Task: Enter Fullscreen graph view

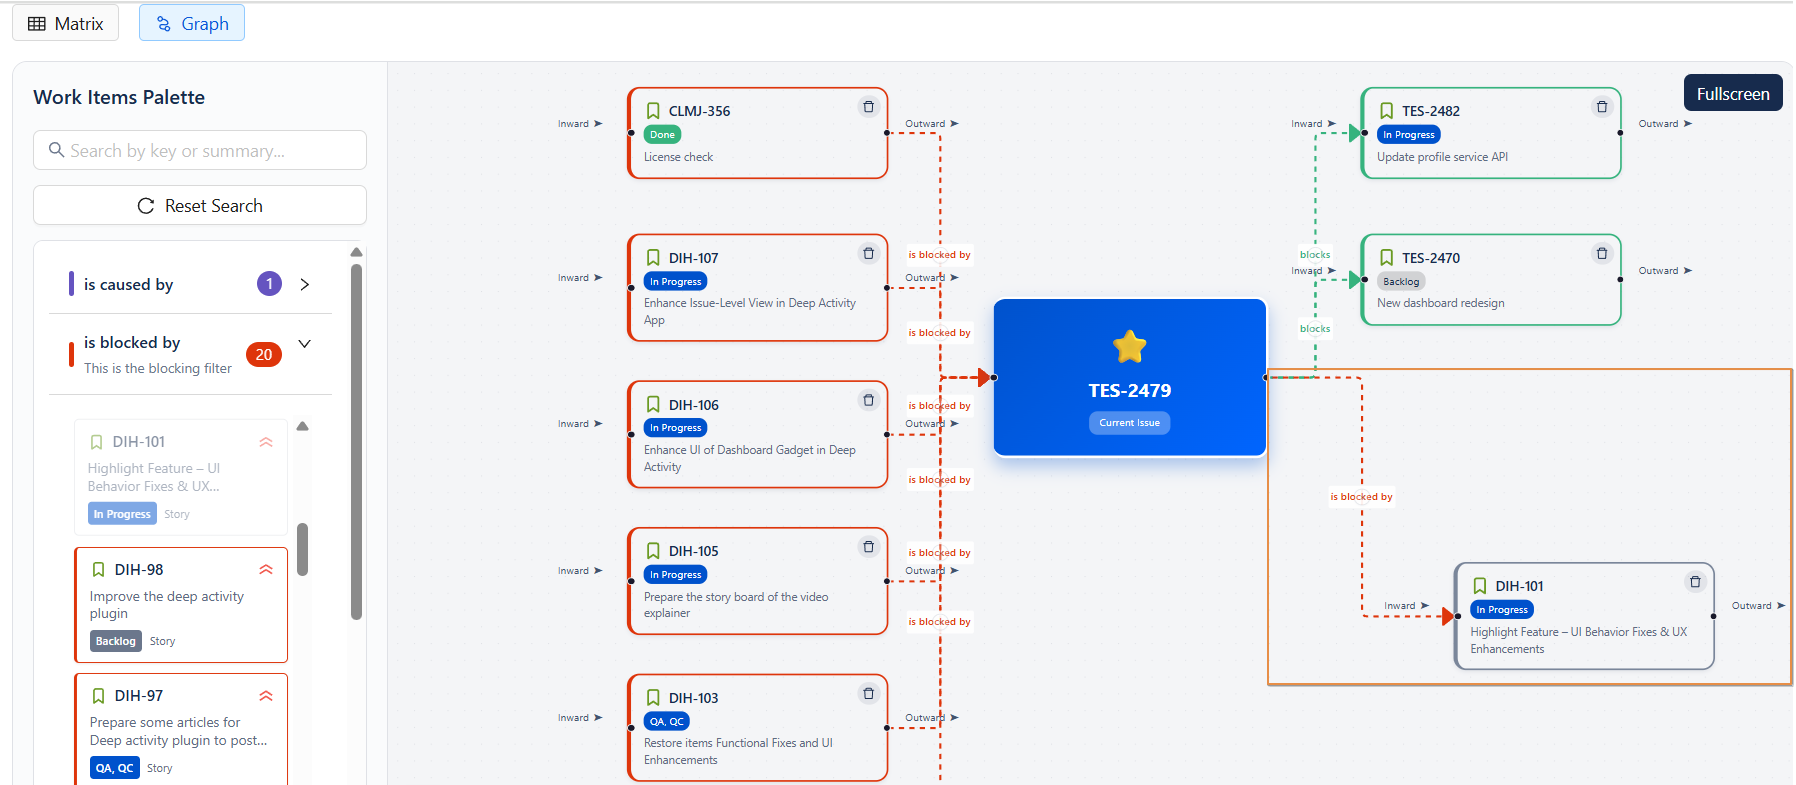Action: pos(1732,94)
